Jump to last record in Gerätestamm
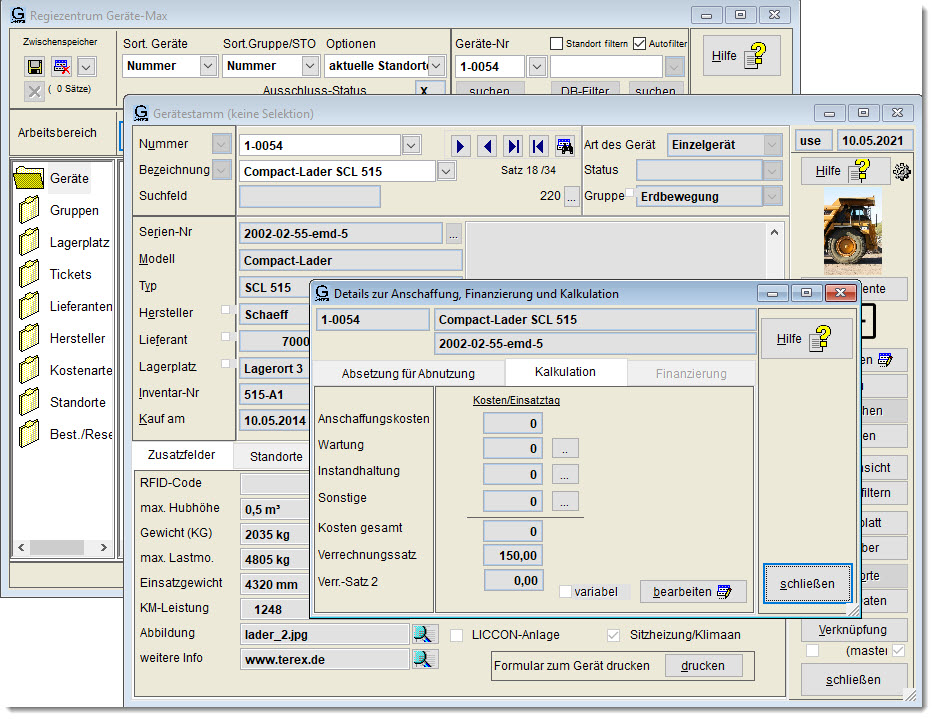Image resolution: width=934 pixels, height=719 pixels. click(x=513, y=146)
